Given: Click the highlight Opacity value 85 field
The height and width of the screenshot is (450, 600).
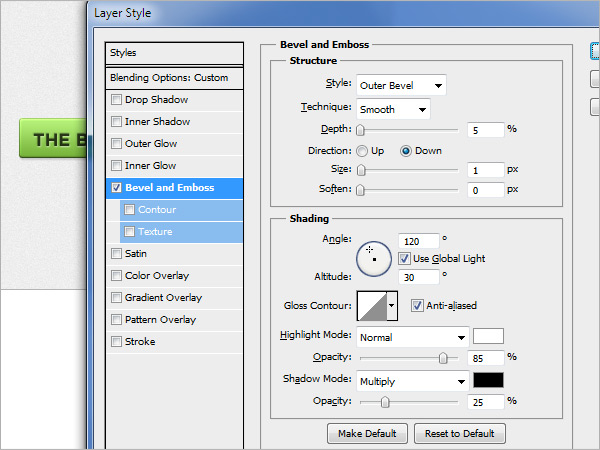Looking at the screenshot, I should click(x=486, y=358).
